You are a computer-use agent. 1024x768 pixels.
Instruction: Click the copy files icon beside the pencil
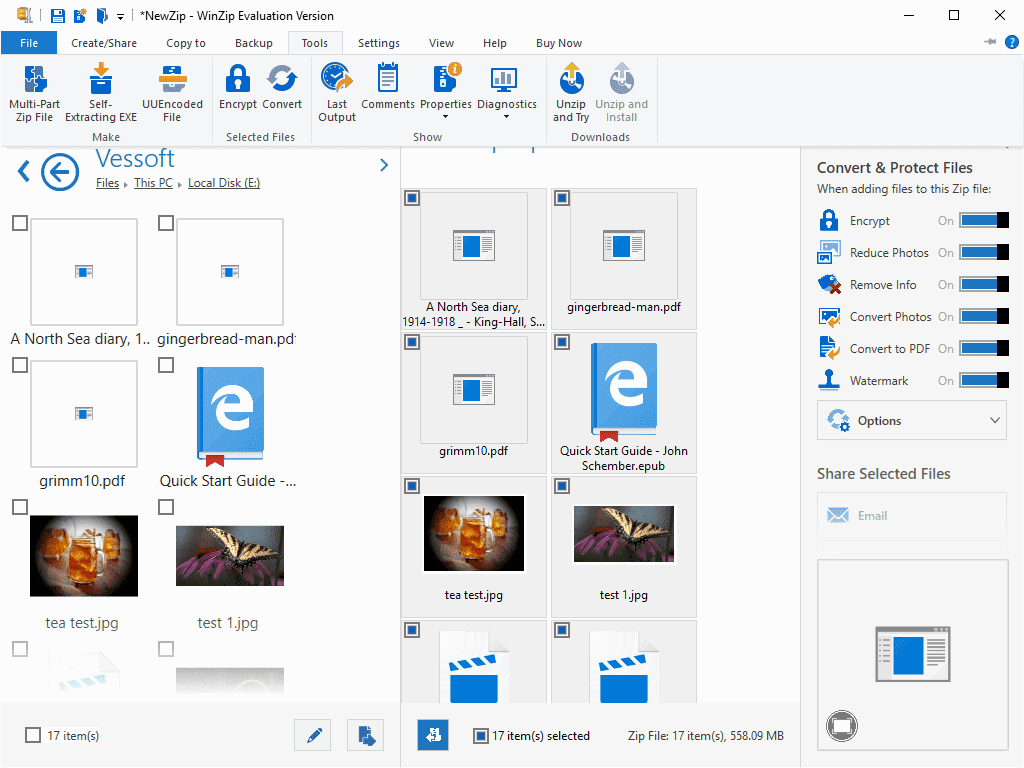tap(366, 736)
